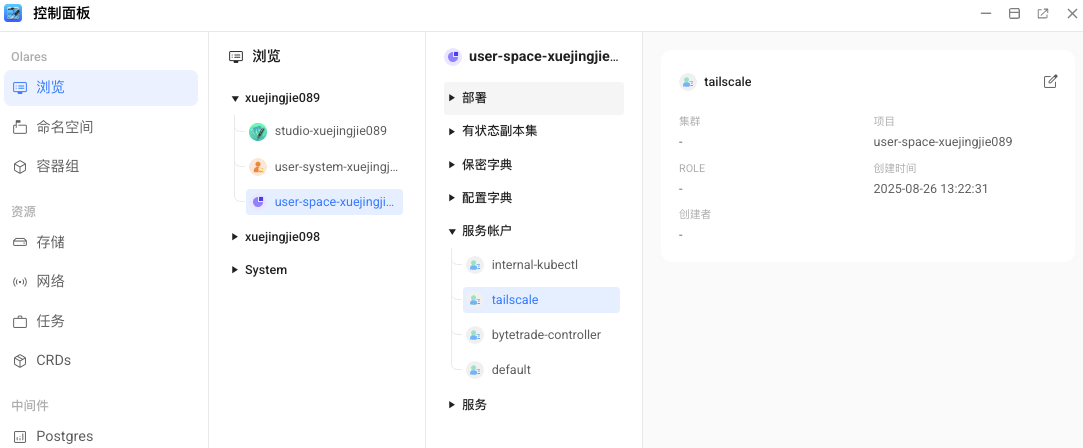Expand the 有状态副本集 section
Viewport: 1083px width, 448px height.
point(452,131)
